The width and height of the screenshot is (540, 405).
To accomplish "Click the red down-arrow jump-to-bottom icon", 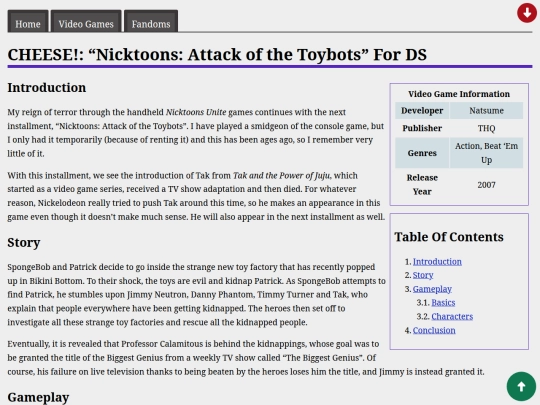I will coord(527,13).
